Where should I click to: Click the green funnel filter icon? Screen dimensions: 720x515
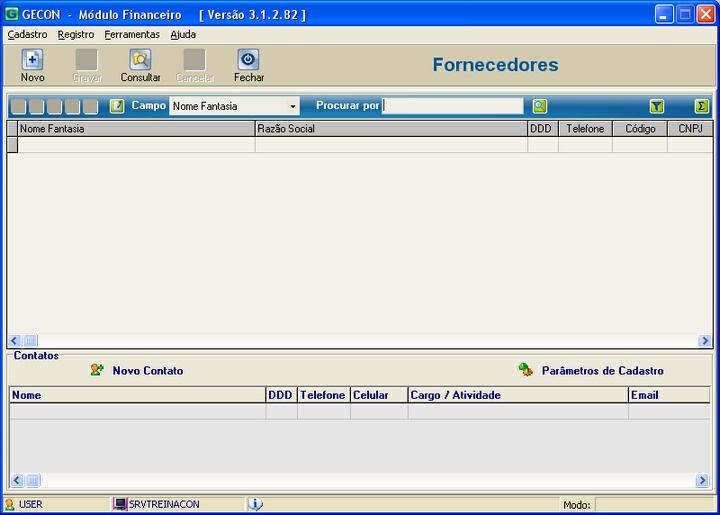pyautogui.click(x=657, y=106)
